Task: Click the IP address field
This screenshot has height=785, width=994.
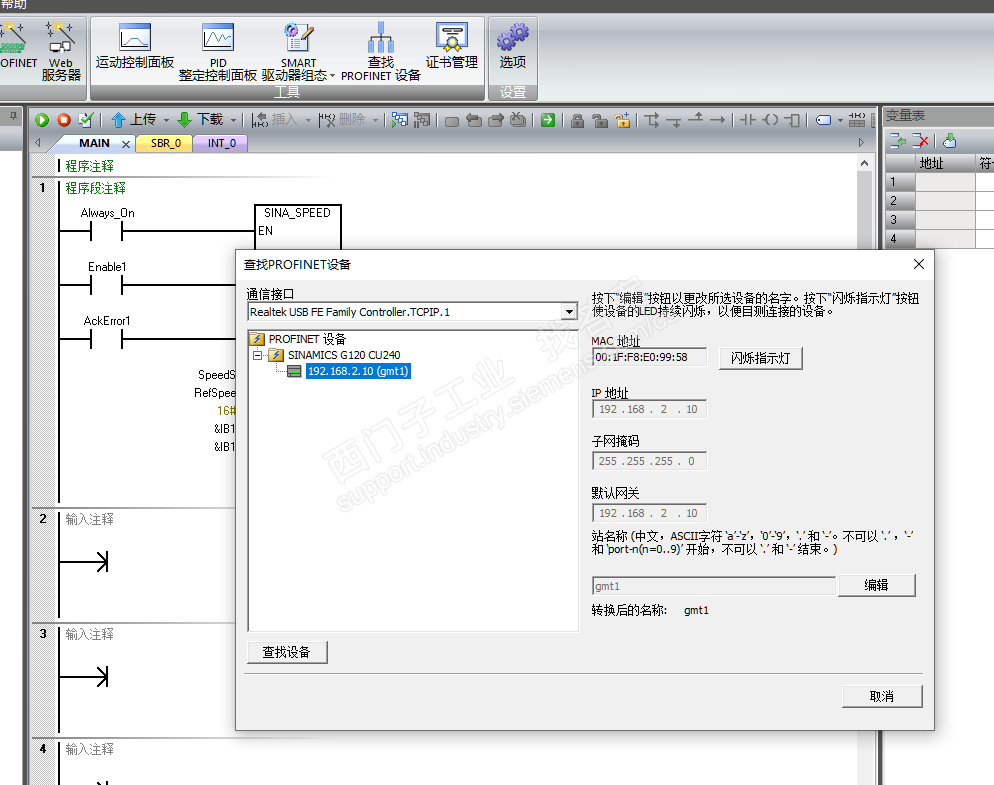Action: coord(649,409)
